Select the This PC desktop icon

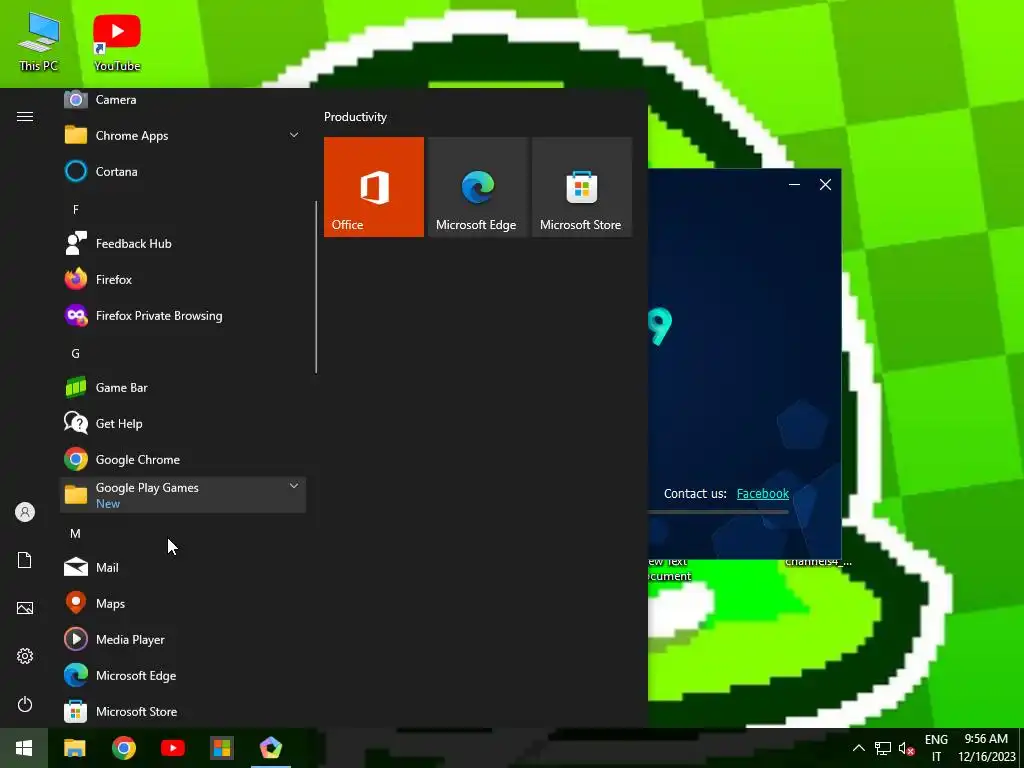(x=39, y=42)
